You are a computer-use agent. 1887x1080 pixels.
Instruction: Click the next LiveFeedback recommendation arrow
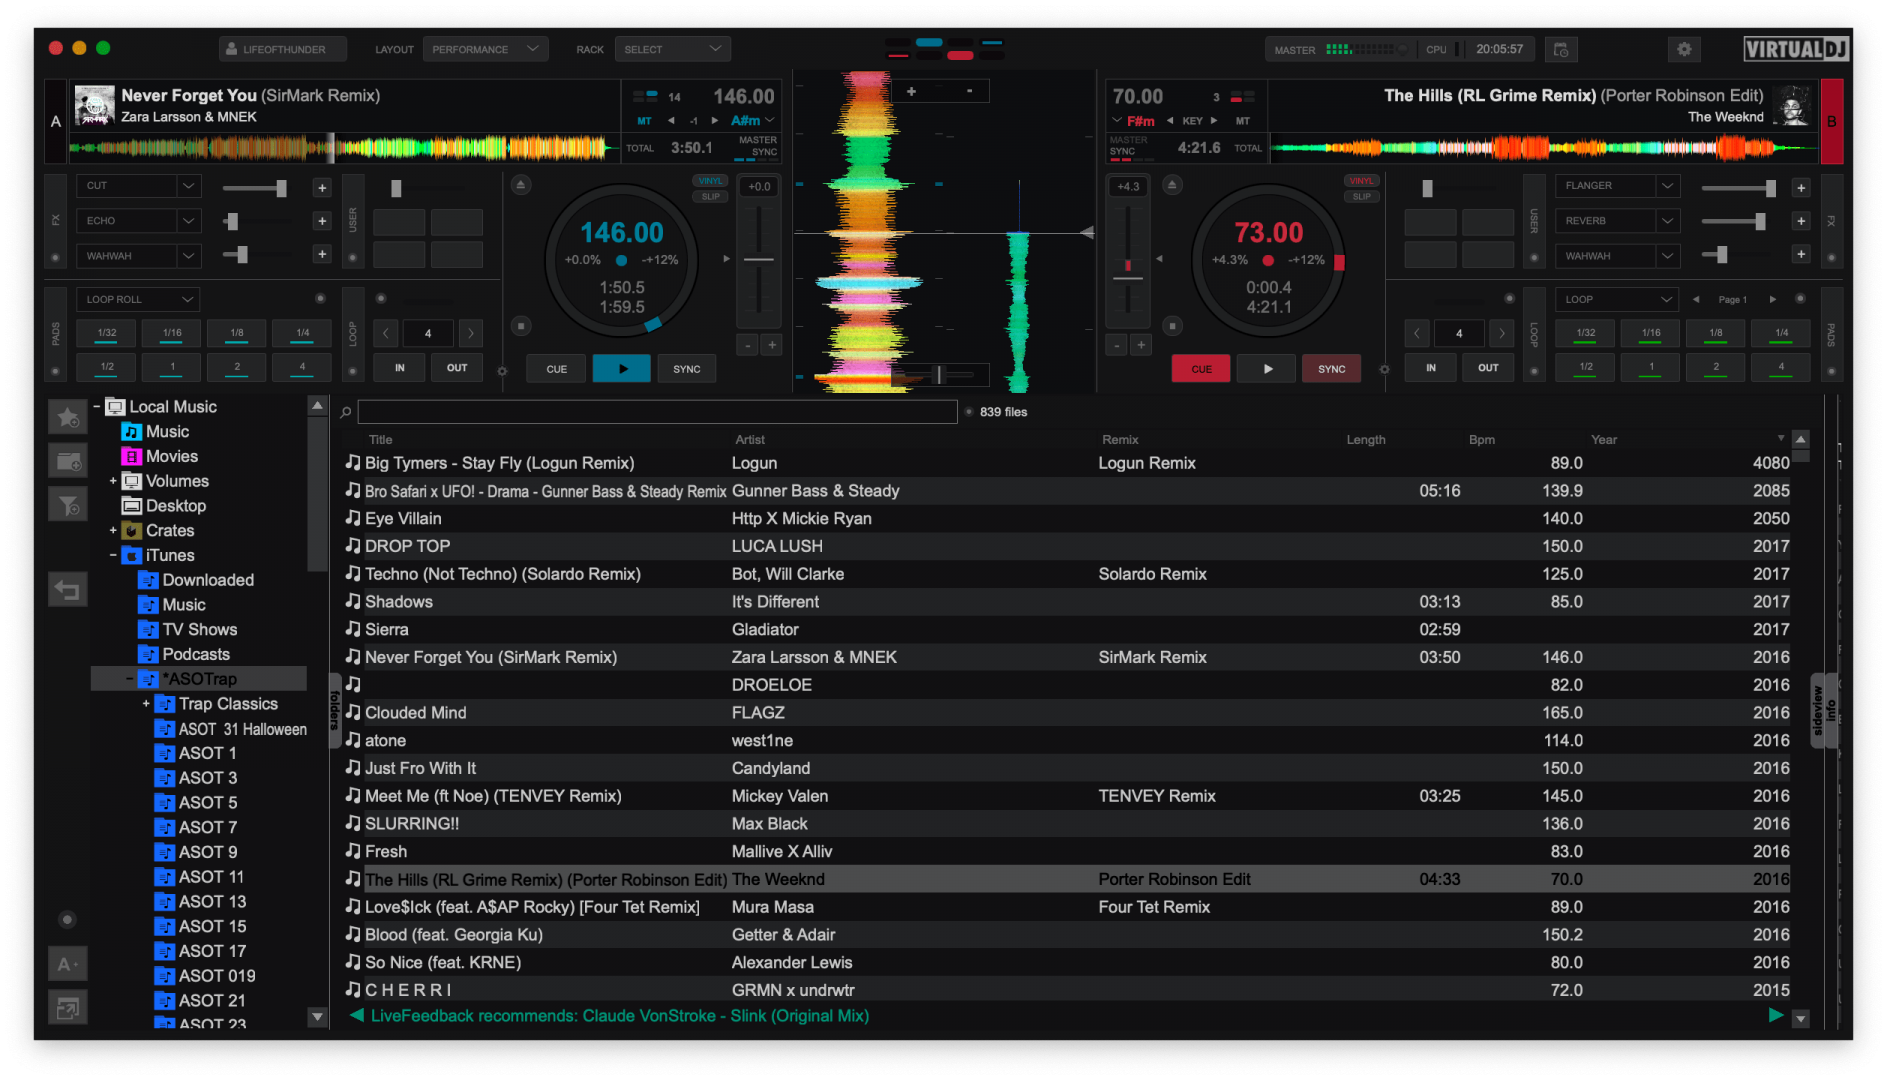tap(1776, 1015)
